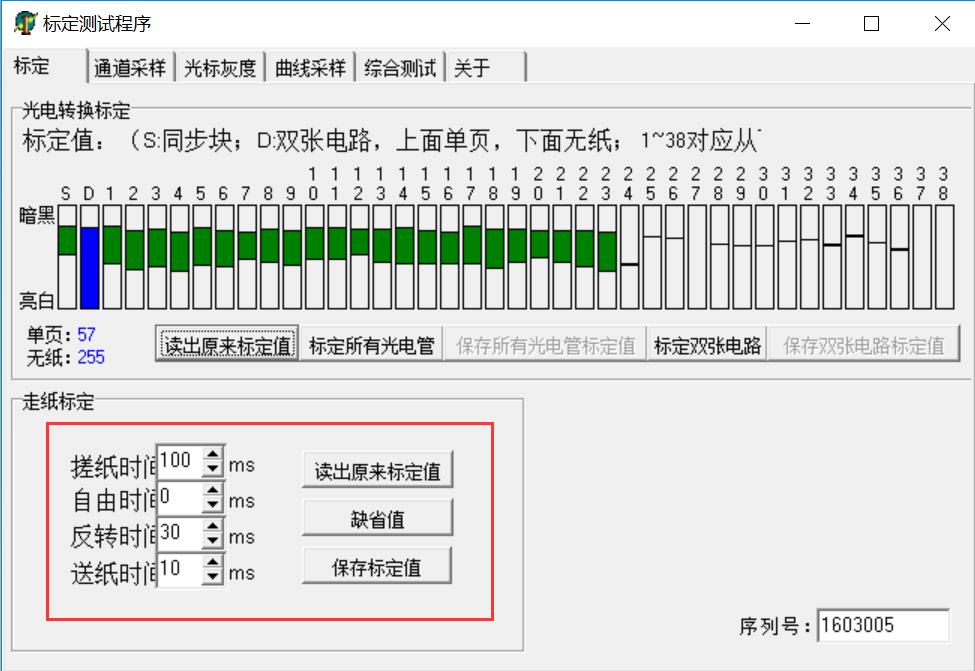Increase 自由时间 using the up spinner arrow

[212, 492]
